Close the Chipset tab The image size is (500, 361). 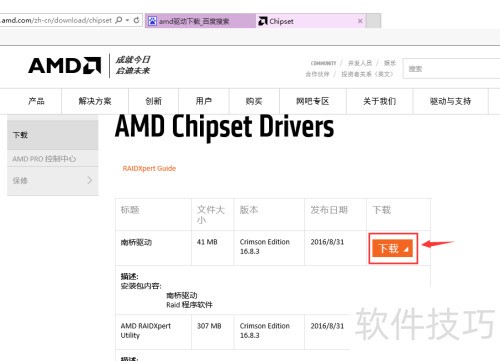pos(360,21)
